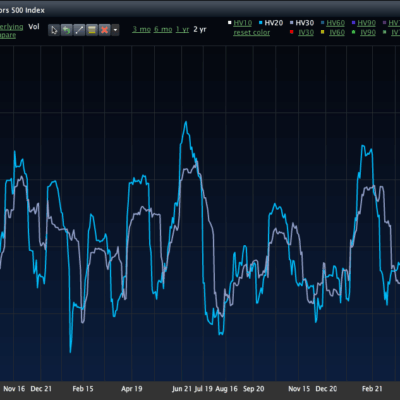Enable the IV90 series
Screen dimensions: 400x400
pos(368,32)
